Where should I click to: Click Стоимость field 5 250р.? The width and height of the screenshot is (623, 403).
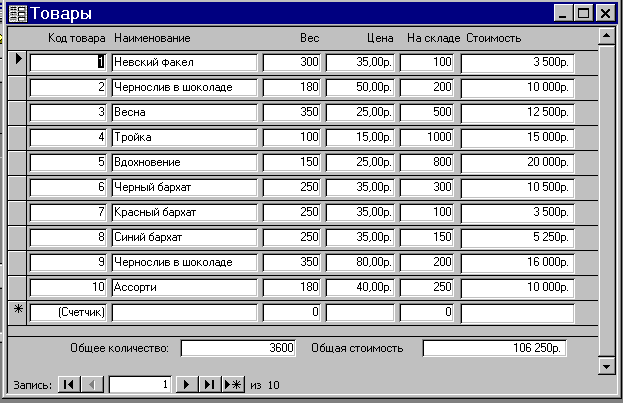tap(517, 238)
